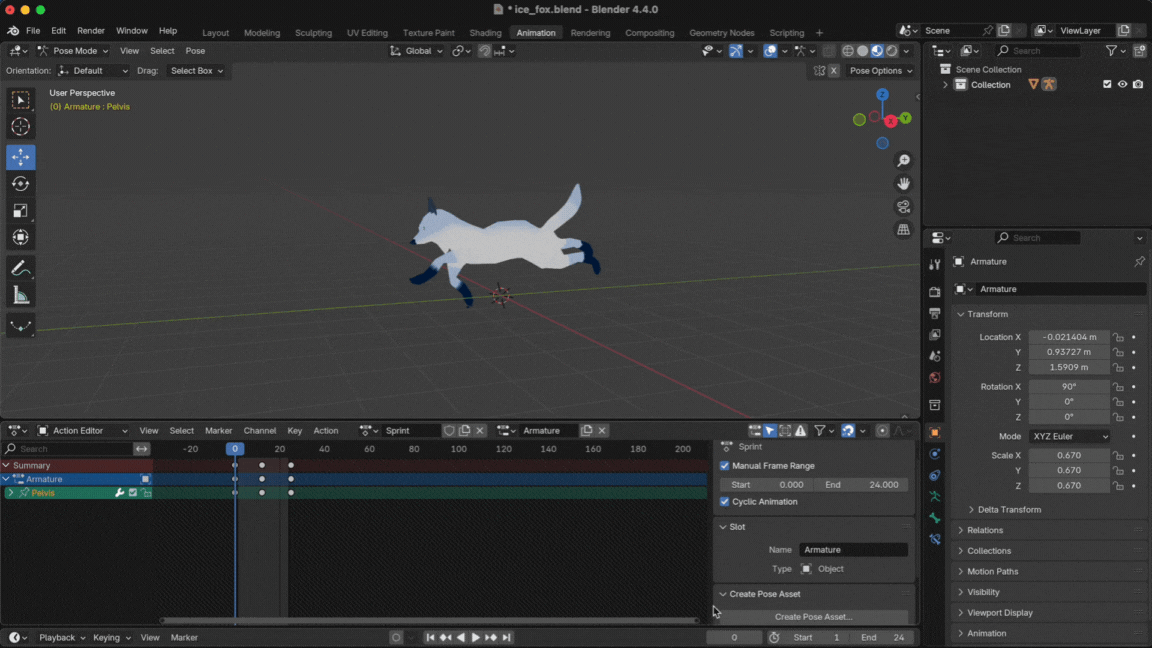Open the World properties tab icon

935,378
